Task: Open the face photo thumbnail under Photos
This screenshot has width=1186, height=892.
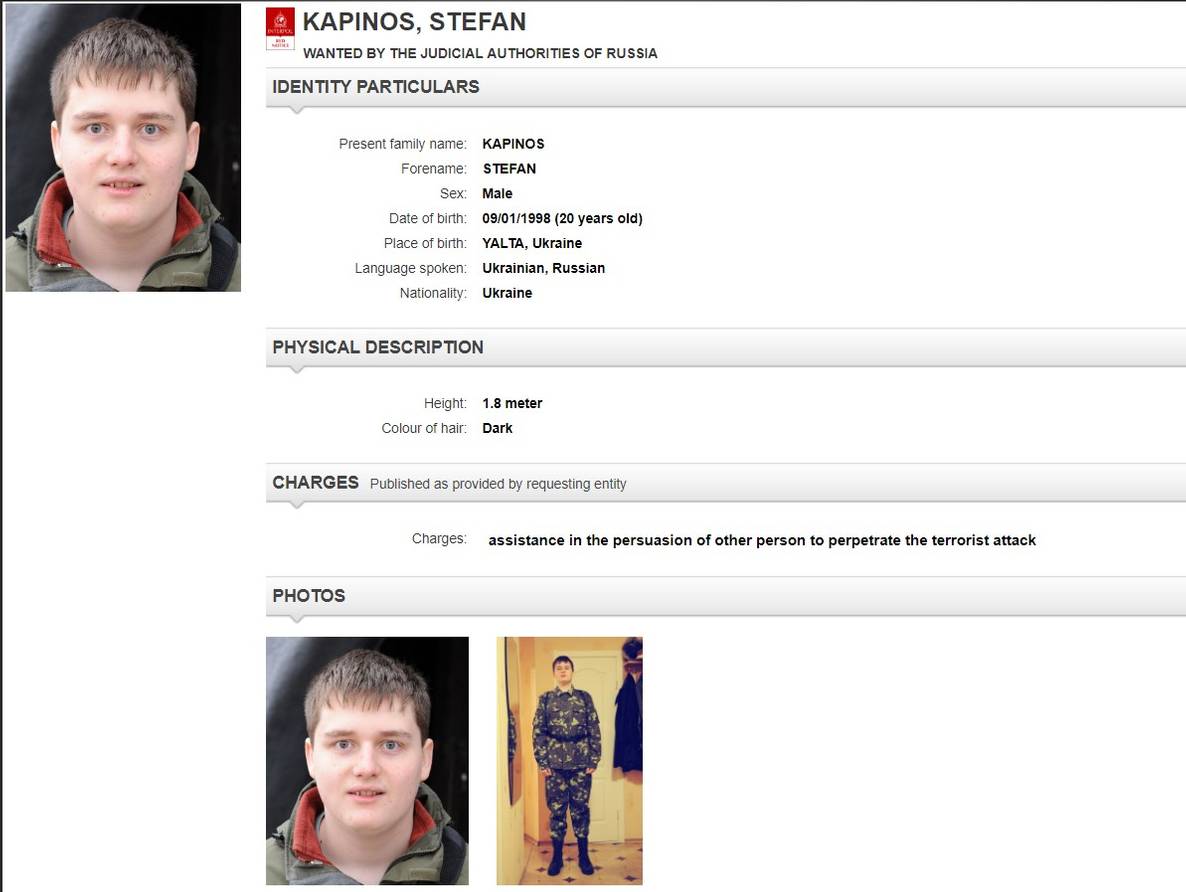Action: pyautogui.click(x=368, y=760)
